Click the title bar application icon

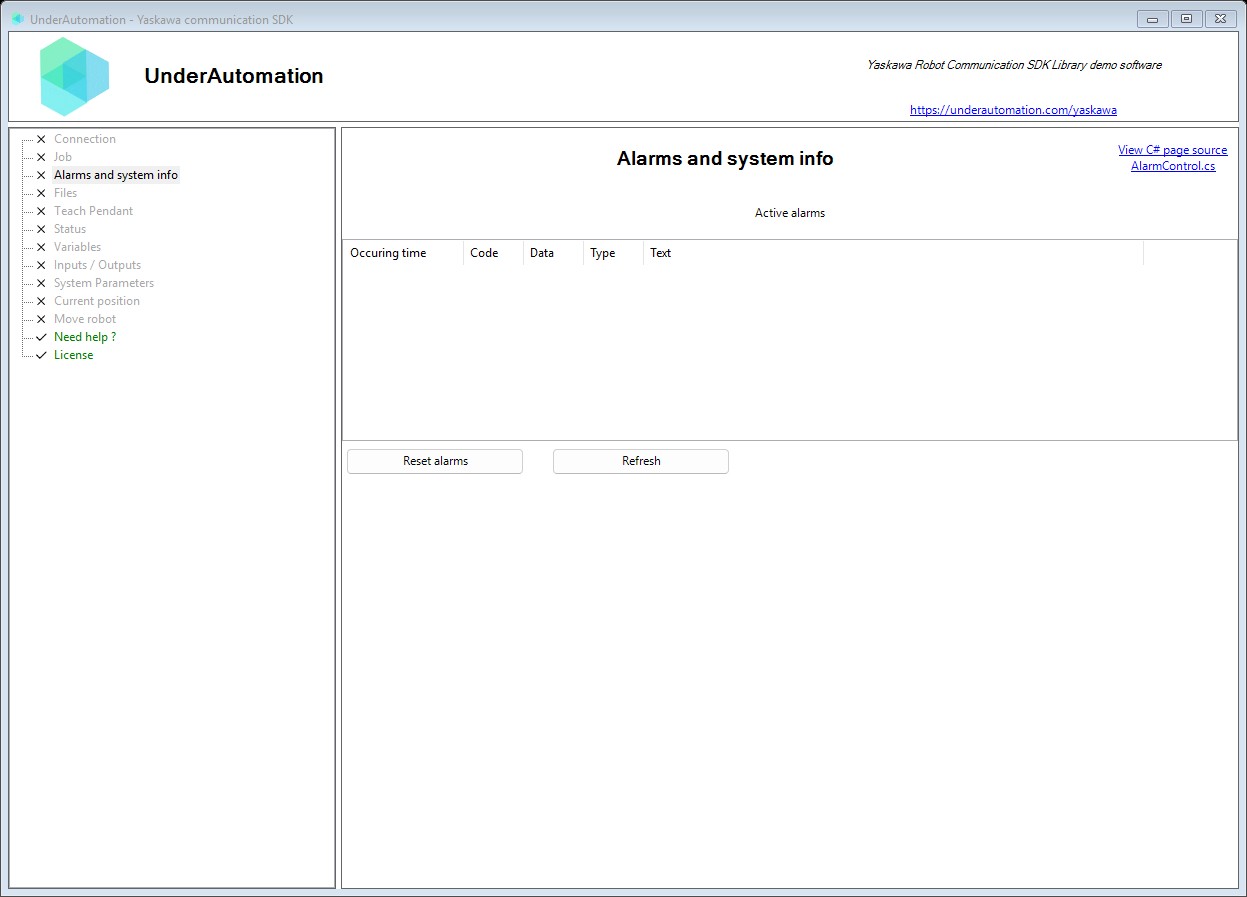[x=18, y=19]
